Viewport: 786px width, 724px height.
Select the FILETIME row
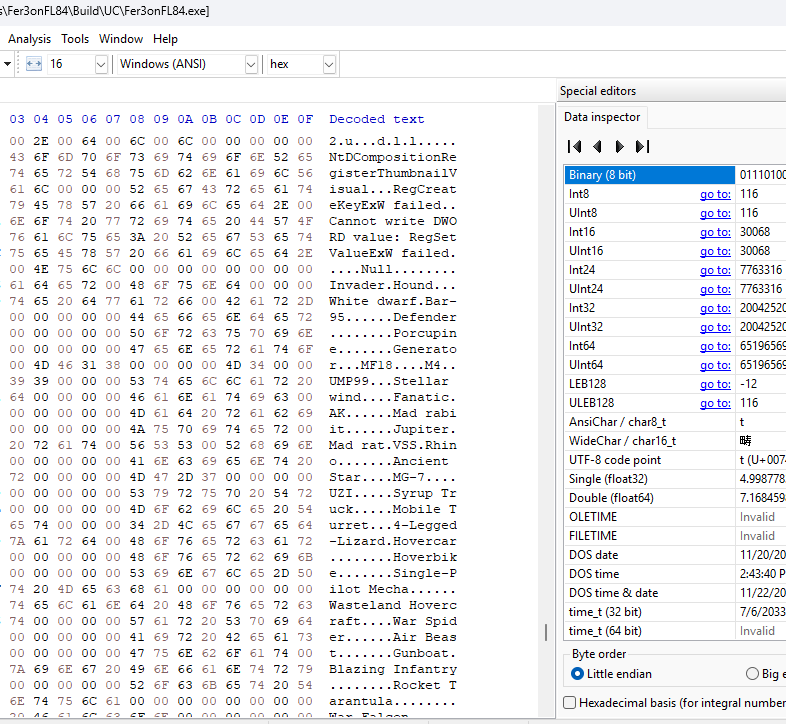tap(675, 536)
